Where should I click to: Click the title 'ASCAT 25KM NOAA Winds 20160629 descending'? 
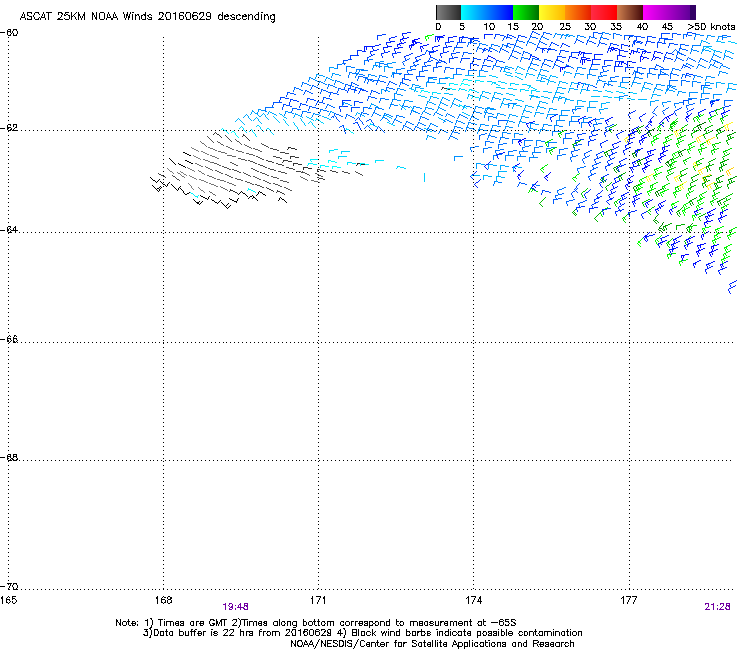click(148, 16)
